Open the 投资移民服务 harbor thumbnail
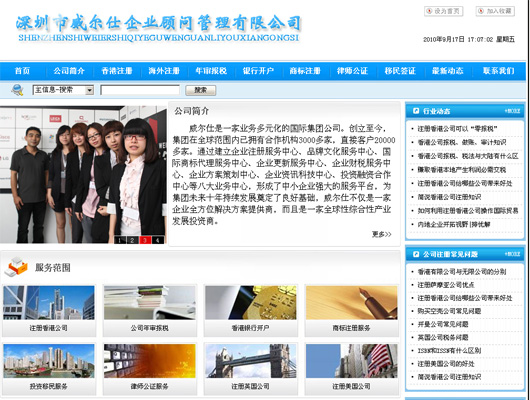Screen dimensions: 530x400 [49, 361]
